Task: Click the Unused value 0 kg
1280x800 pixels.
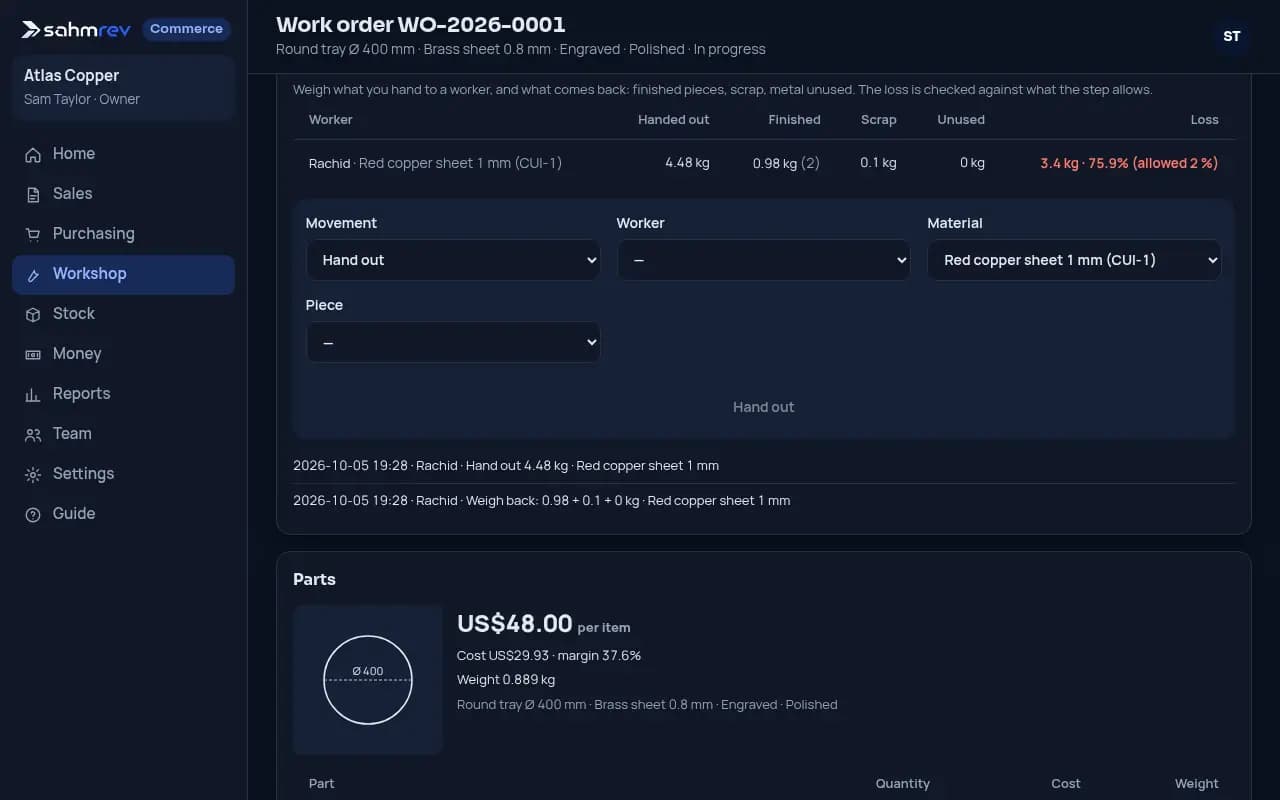Action: coord(972,163)
